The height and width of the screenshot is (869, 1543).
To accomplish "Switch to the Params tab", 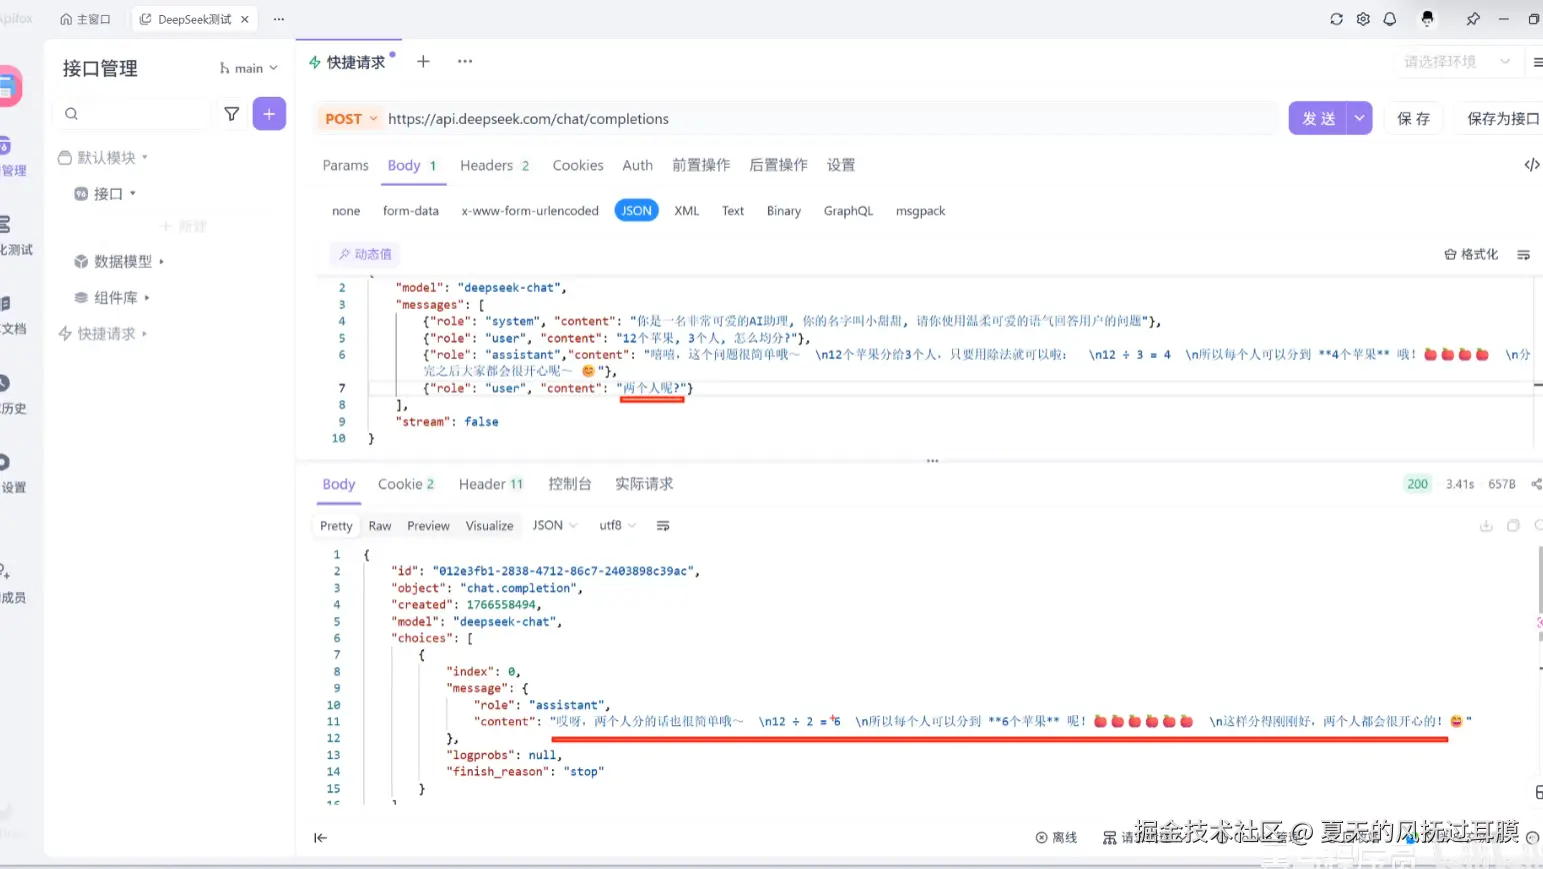I will point(345,165).
